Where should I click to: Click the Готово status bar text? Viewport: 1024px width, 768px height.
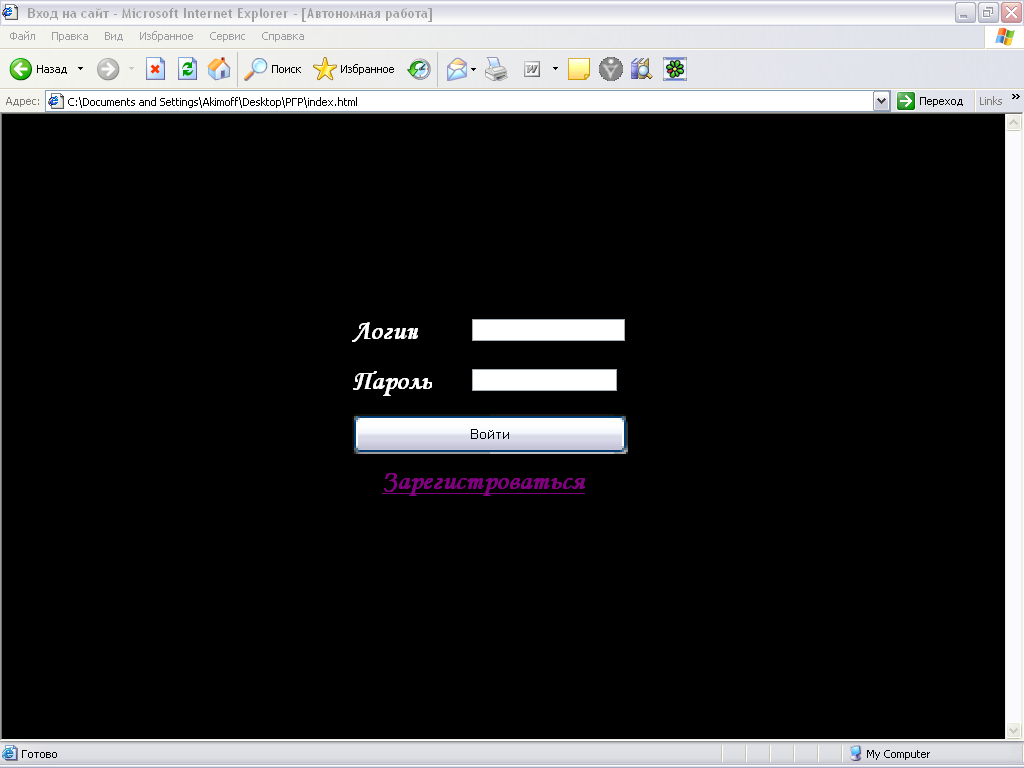(39, 754)
